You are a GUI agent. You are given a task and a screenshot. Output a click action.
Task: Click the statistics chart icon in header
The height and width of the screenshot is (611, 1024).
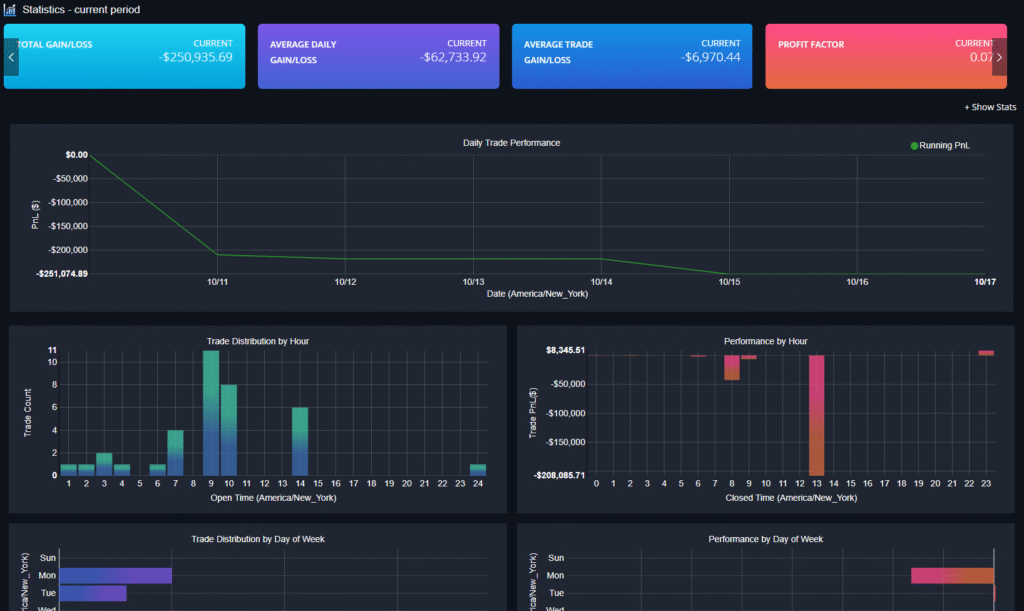(10, 10)
